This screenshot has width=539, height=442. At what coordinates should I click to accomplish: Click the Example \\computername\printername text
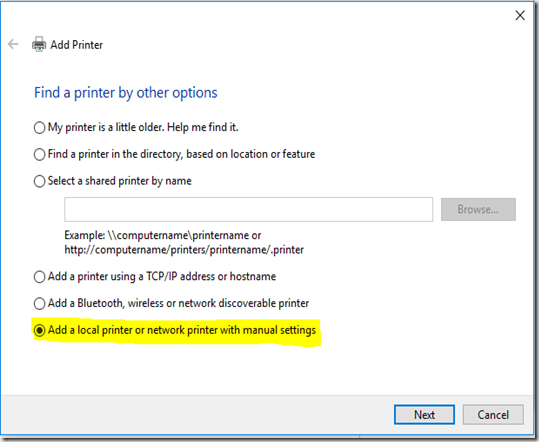(x=163, y=235)
